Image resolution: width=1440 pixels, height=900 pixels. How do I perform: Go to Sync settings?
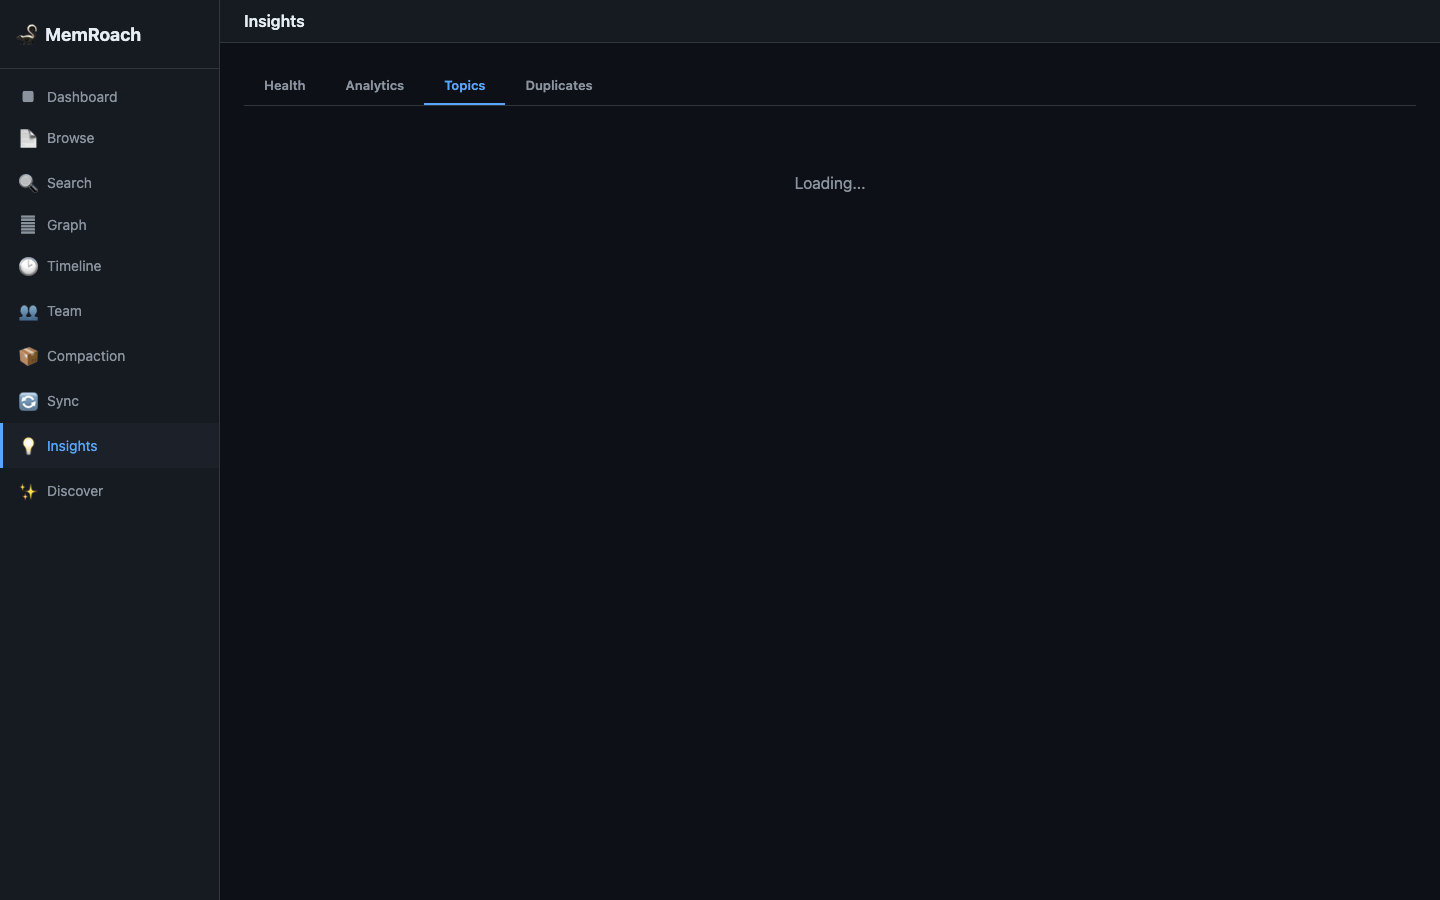point(62,401)
